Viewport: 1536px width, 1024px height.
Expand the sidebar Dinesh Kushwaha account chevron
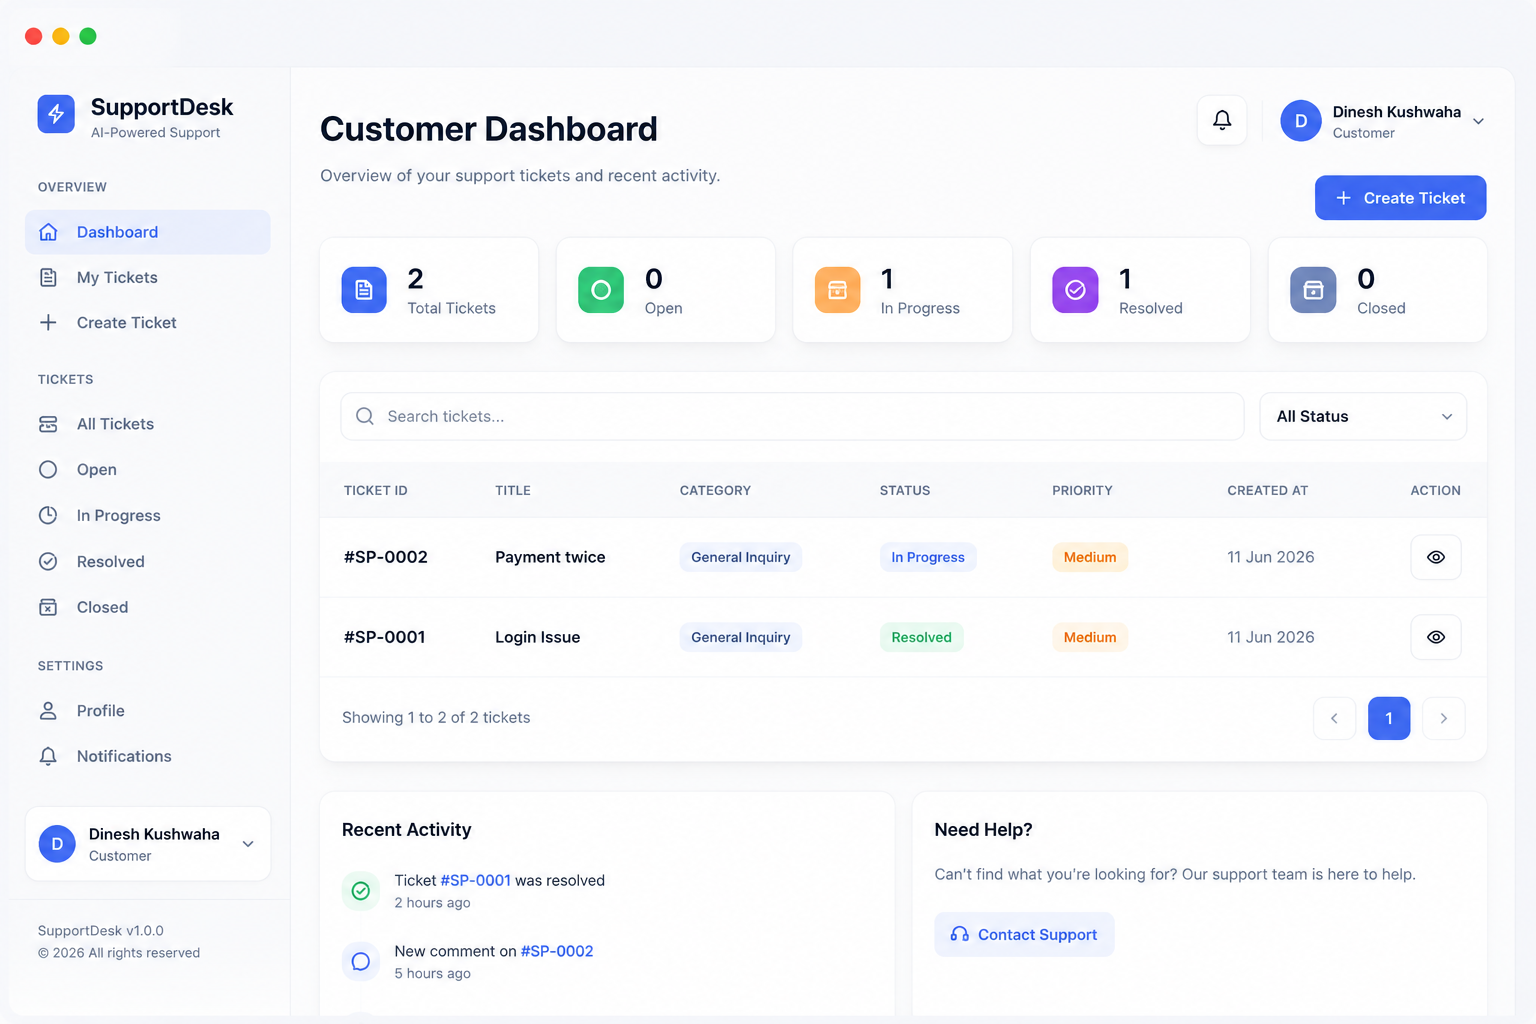click(x=248, y=844)
